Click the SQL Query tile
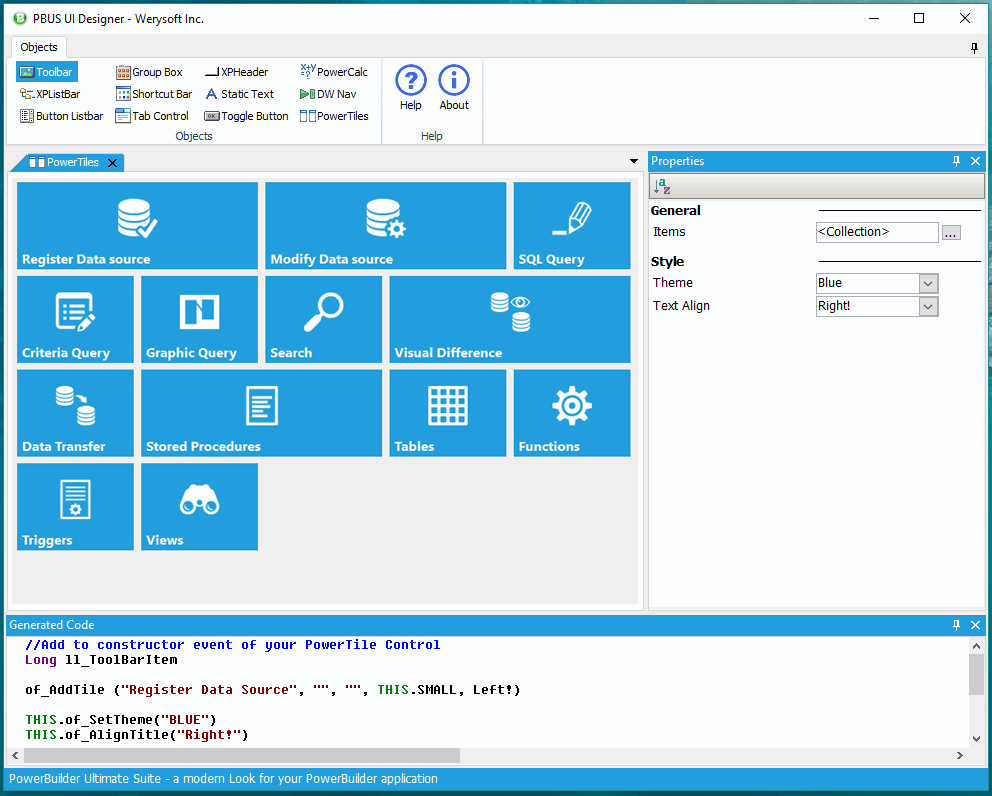 pos(571,225)
